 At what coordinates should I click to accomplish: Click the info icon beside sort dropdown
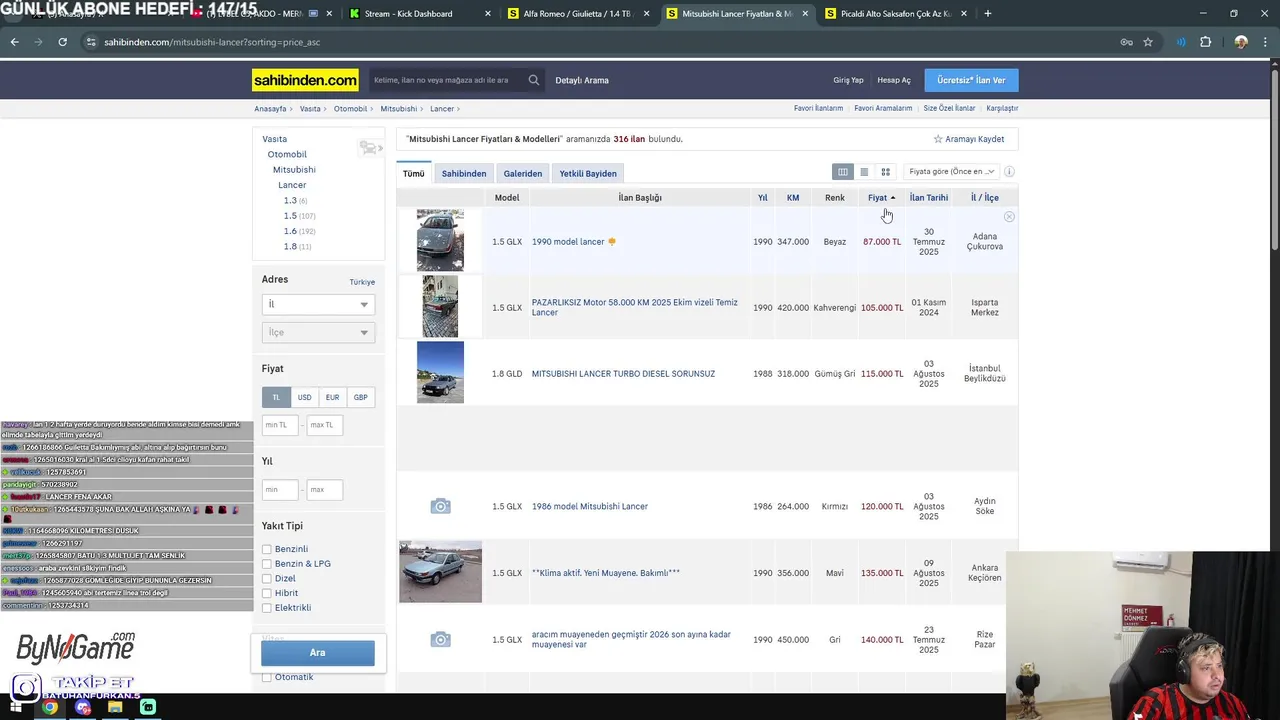pyautogui.click(x=1009, y=172)
